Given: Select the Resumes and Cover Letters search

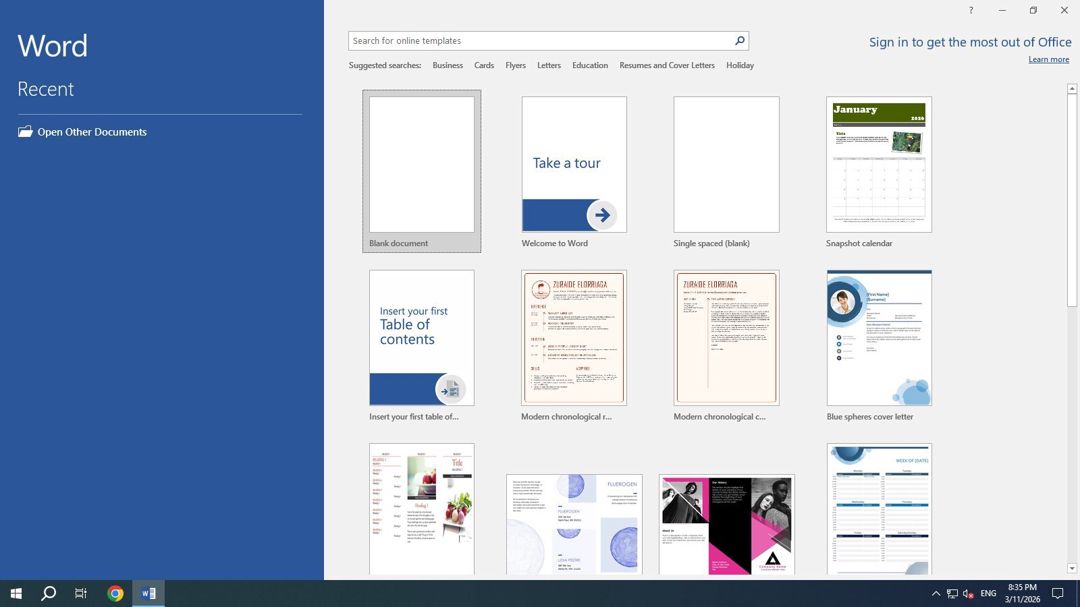Looking at the screenshot, I should point(667,65).
